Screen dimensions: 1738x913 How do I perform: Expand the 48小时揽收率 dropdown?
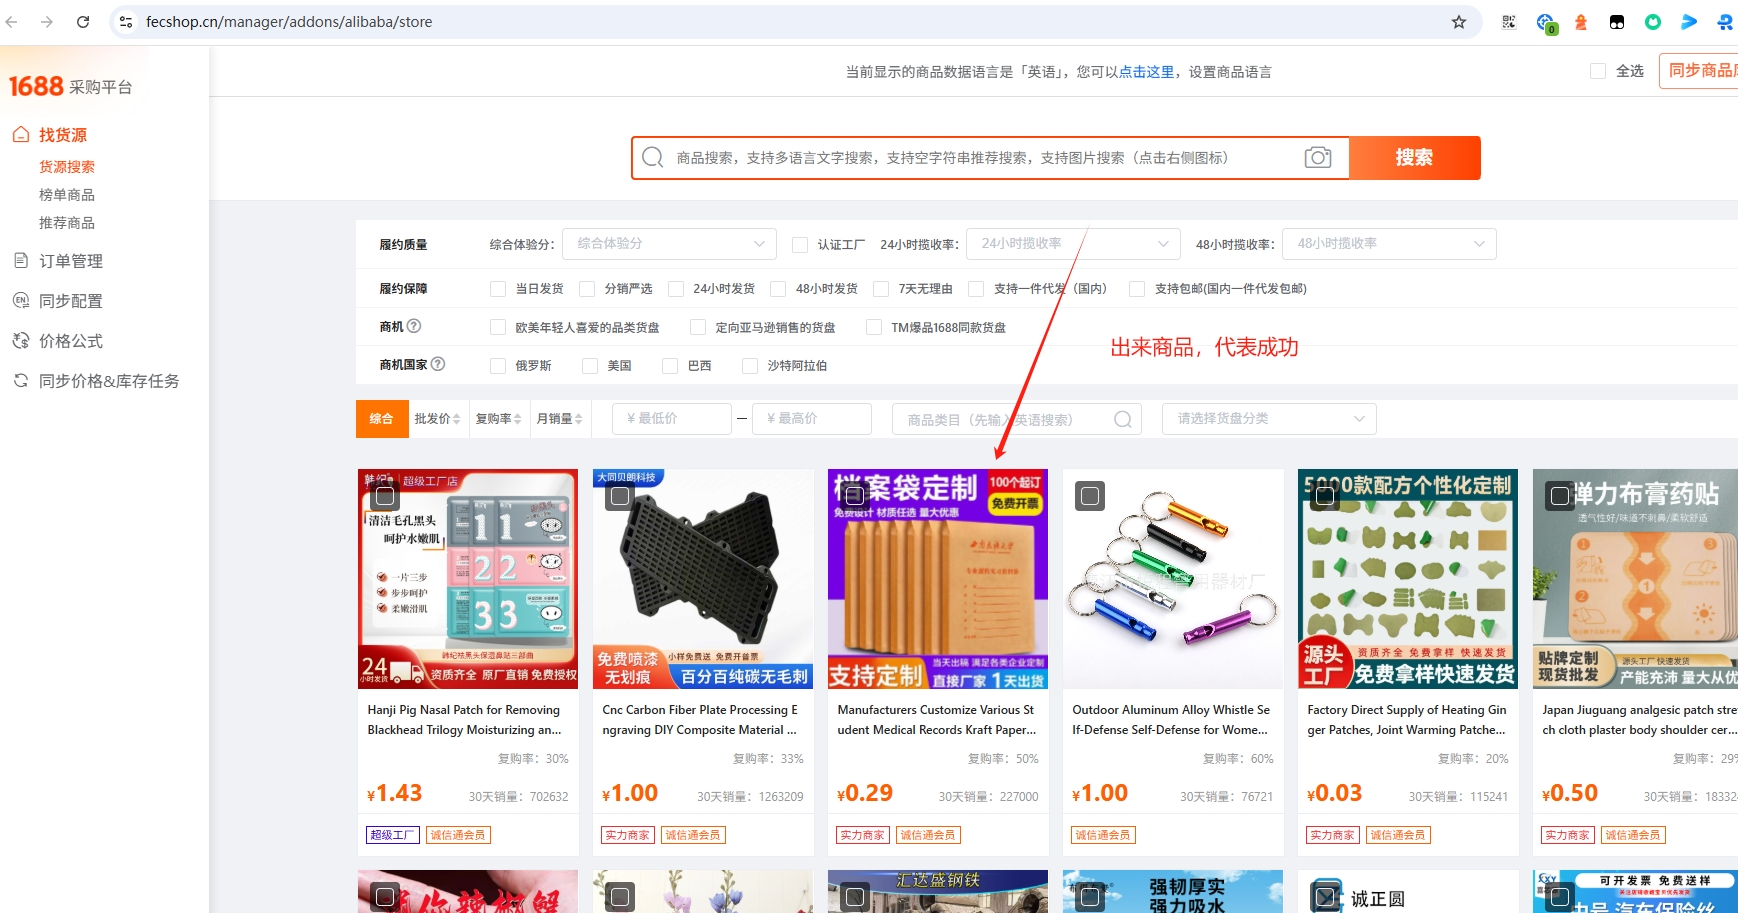pos(1389,244)
